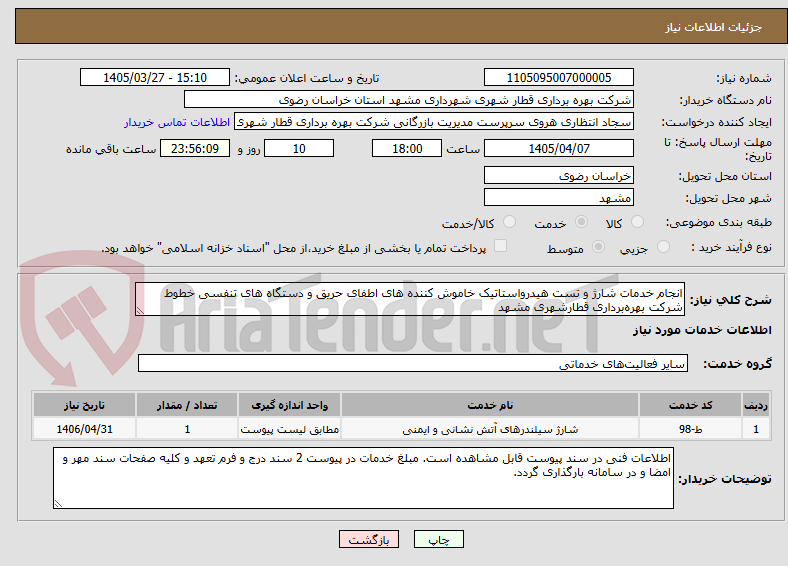Click the buyer organization name field

coord(409,99)
